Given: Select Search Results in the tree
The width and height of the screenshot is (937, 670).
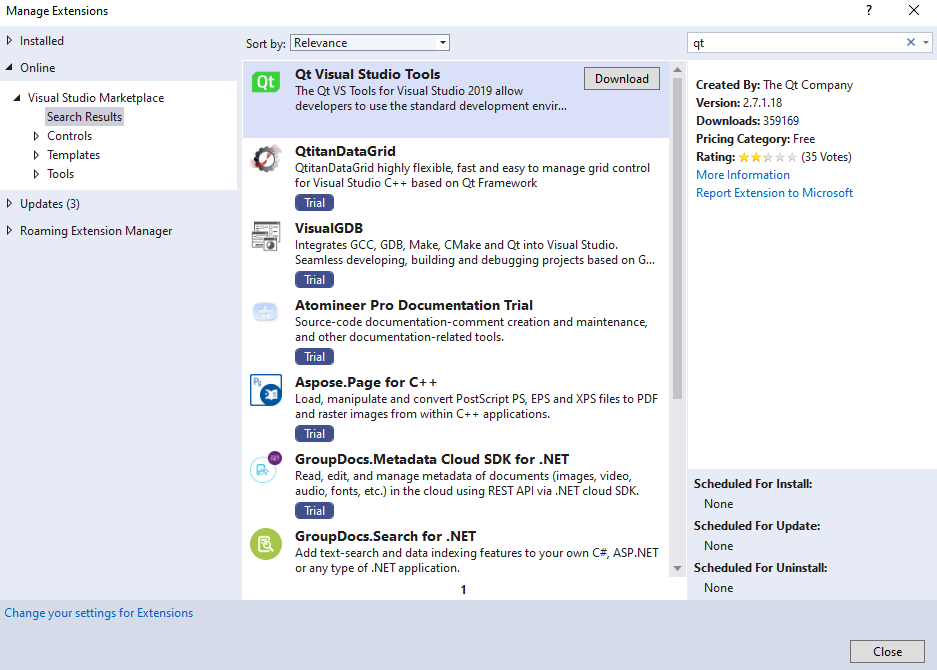Looking at the screenshot, I should click(84, 117).
